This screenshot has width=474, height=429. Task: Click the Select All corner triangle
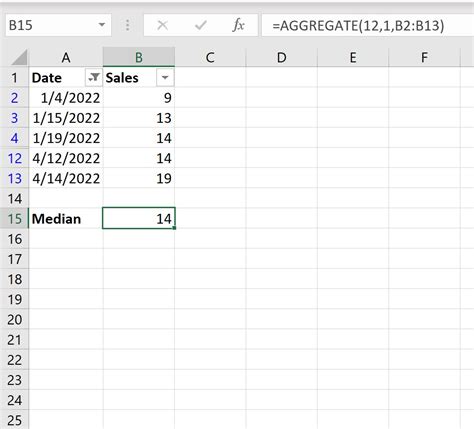coord(19,57)
